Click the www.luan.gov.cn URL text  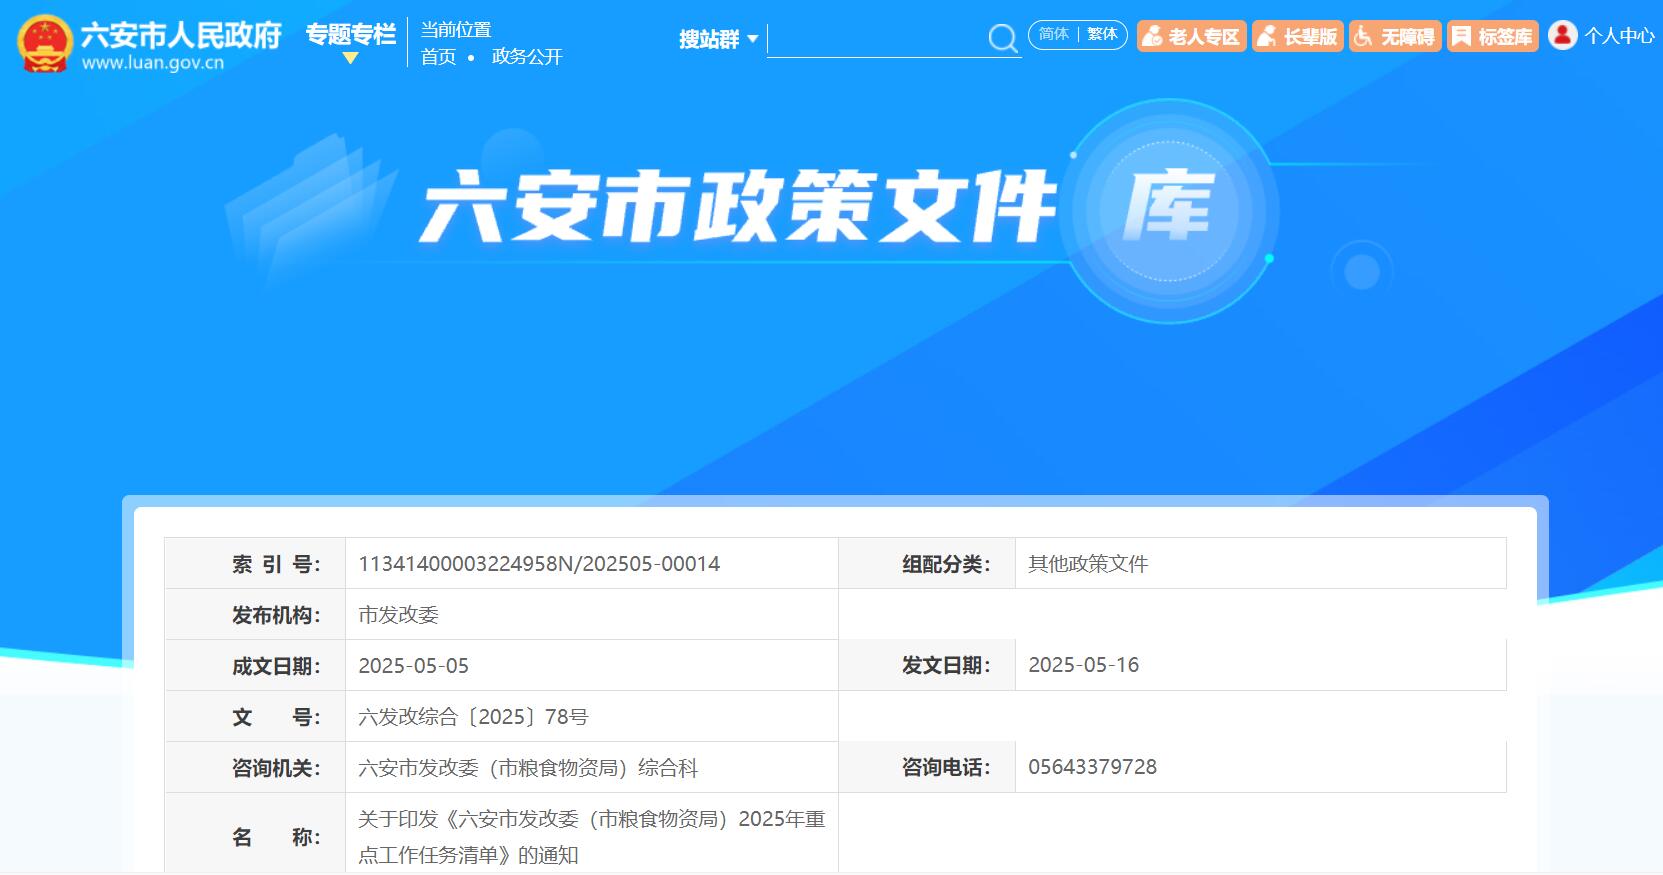[x=153, y=63]
